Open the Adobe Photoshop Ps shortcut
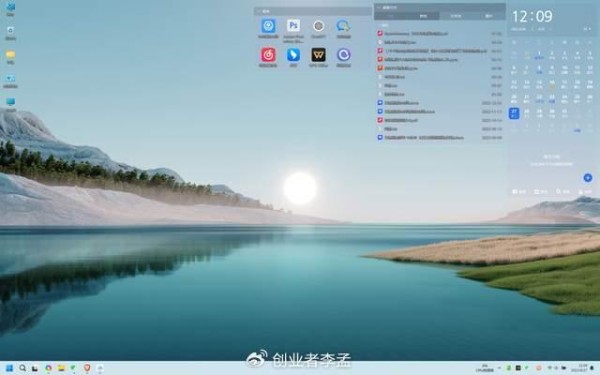 coord(293,26)
